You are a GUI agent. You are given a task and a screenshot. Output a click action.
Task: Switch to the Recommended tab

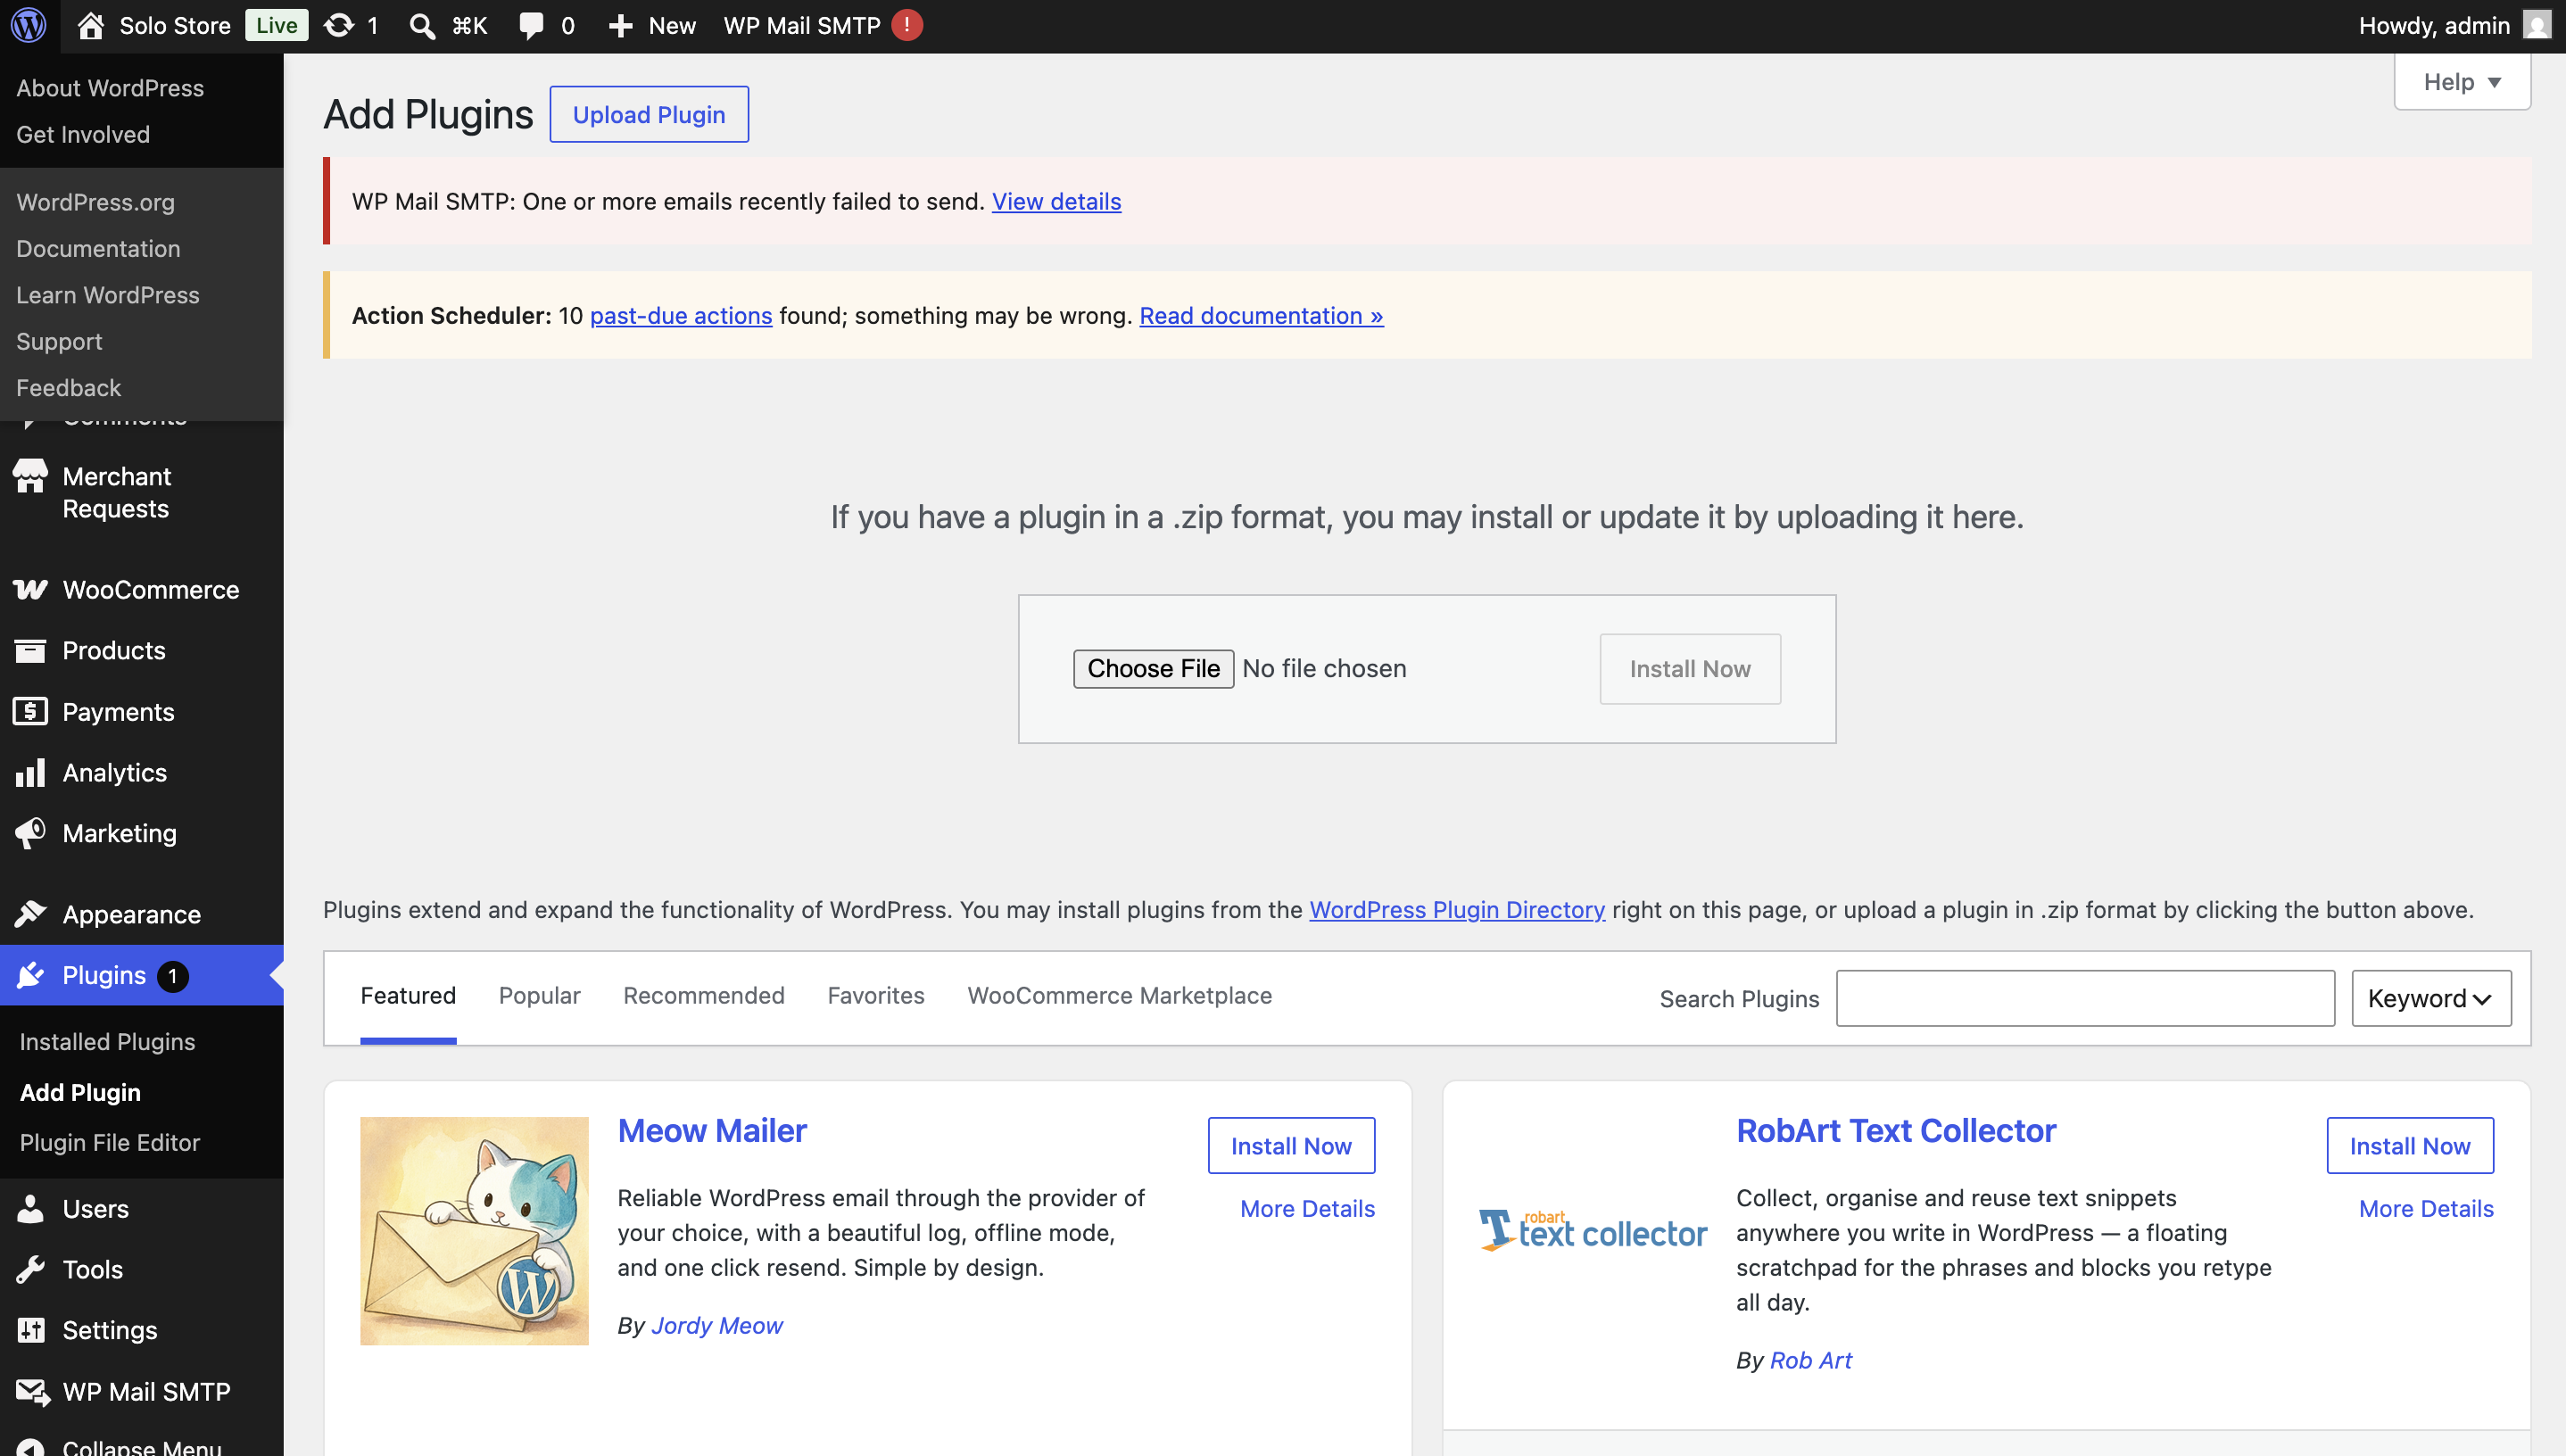[703, 996]
